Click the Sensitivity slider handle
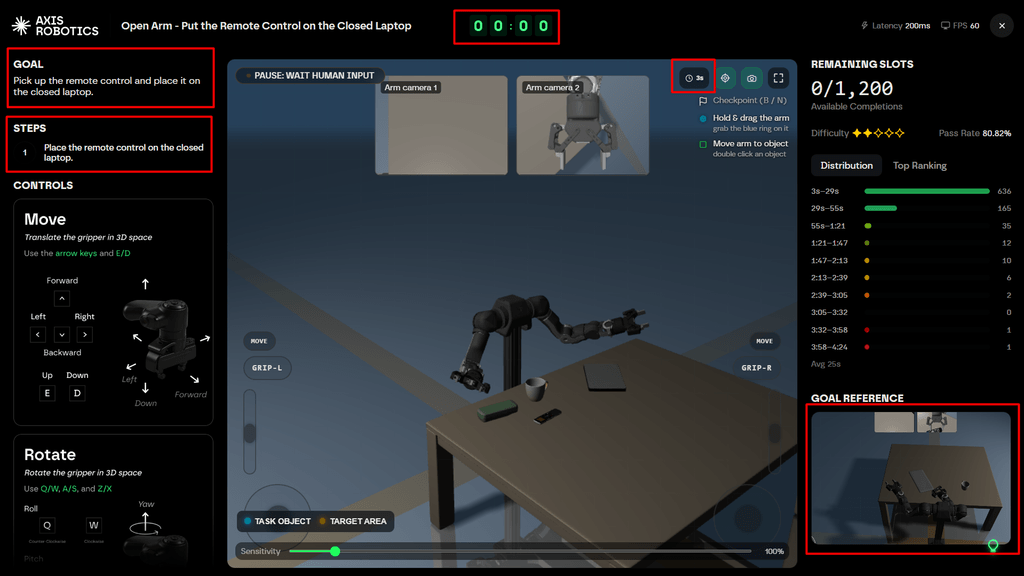 [335, 551]
